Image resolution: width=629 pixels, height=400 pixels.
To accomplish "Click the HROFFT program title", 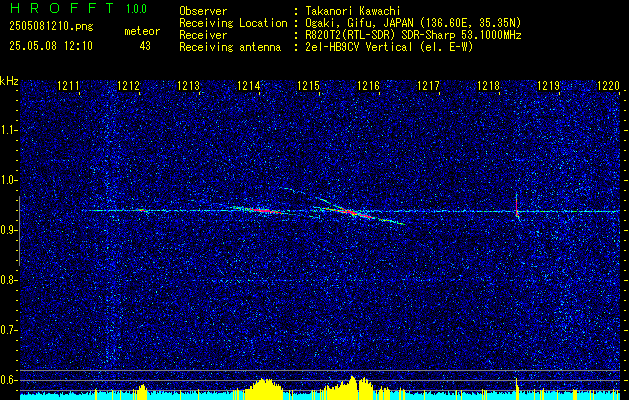I will point(62,8).
